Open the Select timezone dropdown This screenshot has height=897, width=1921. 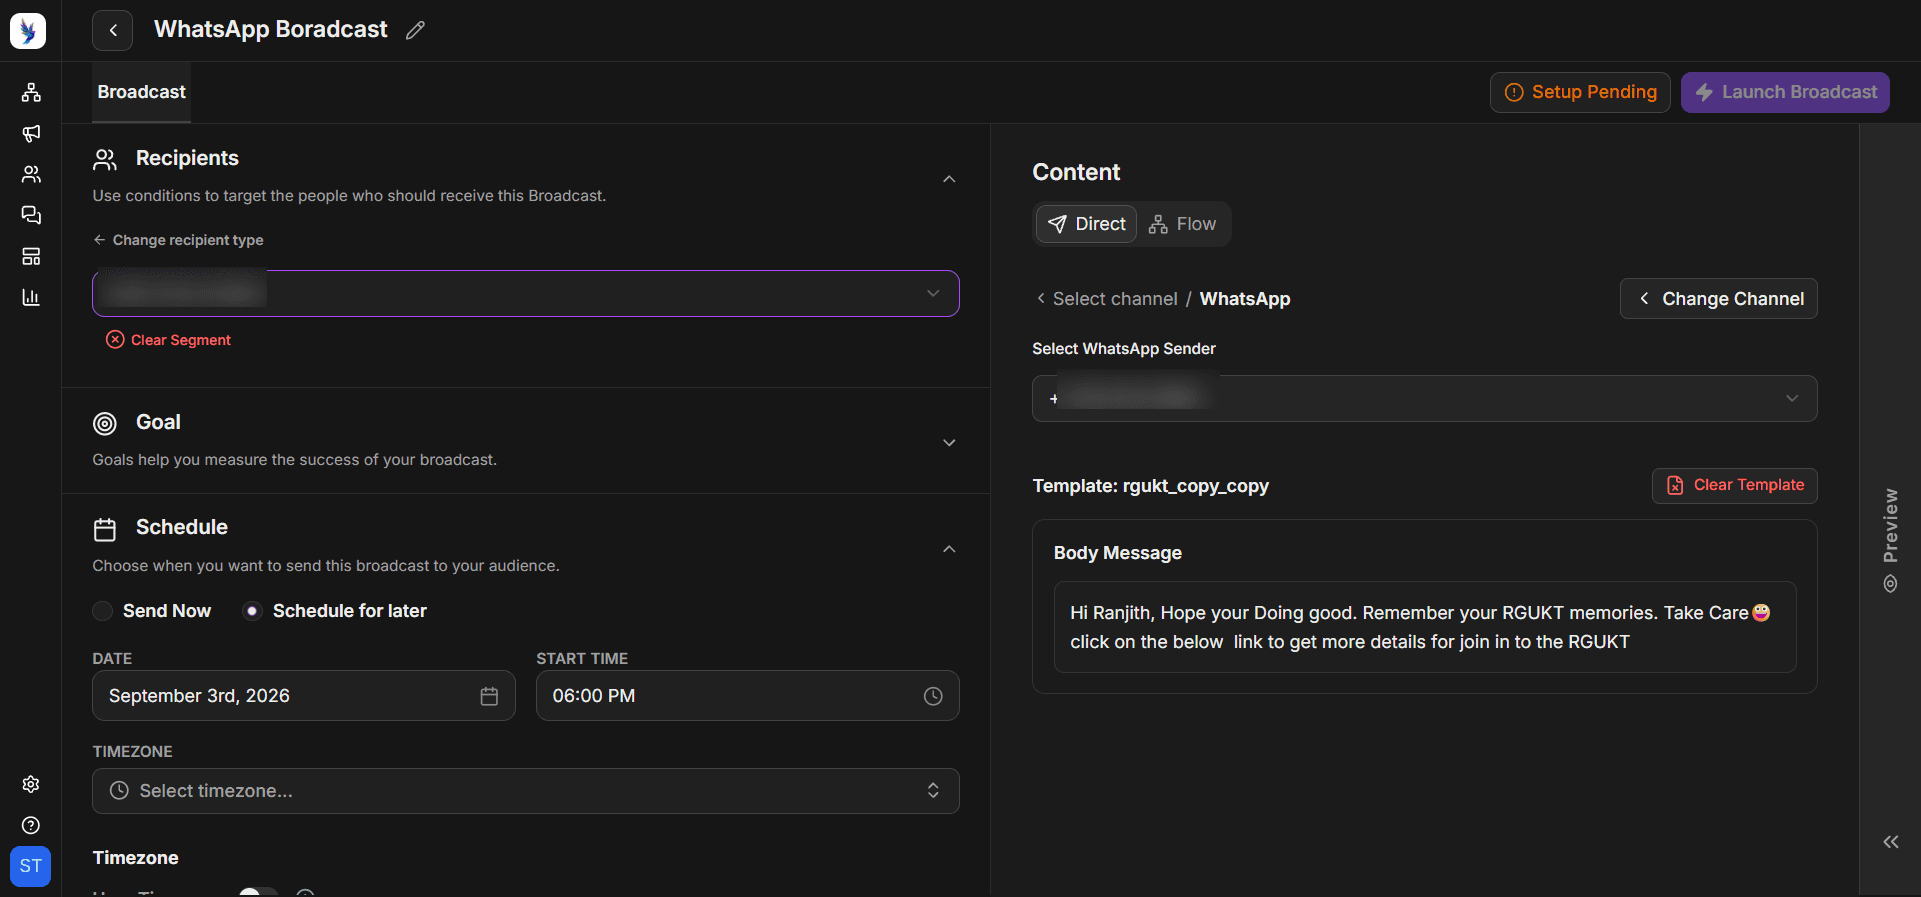pos(526,791)
